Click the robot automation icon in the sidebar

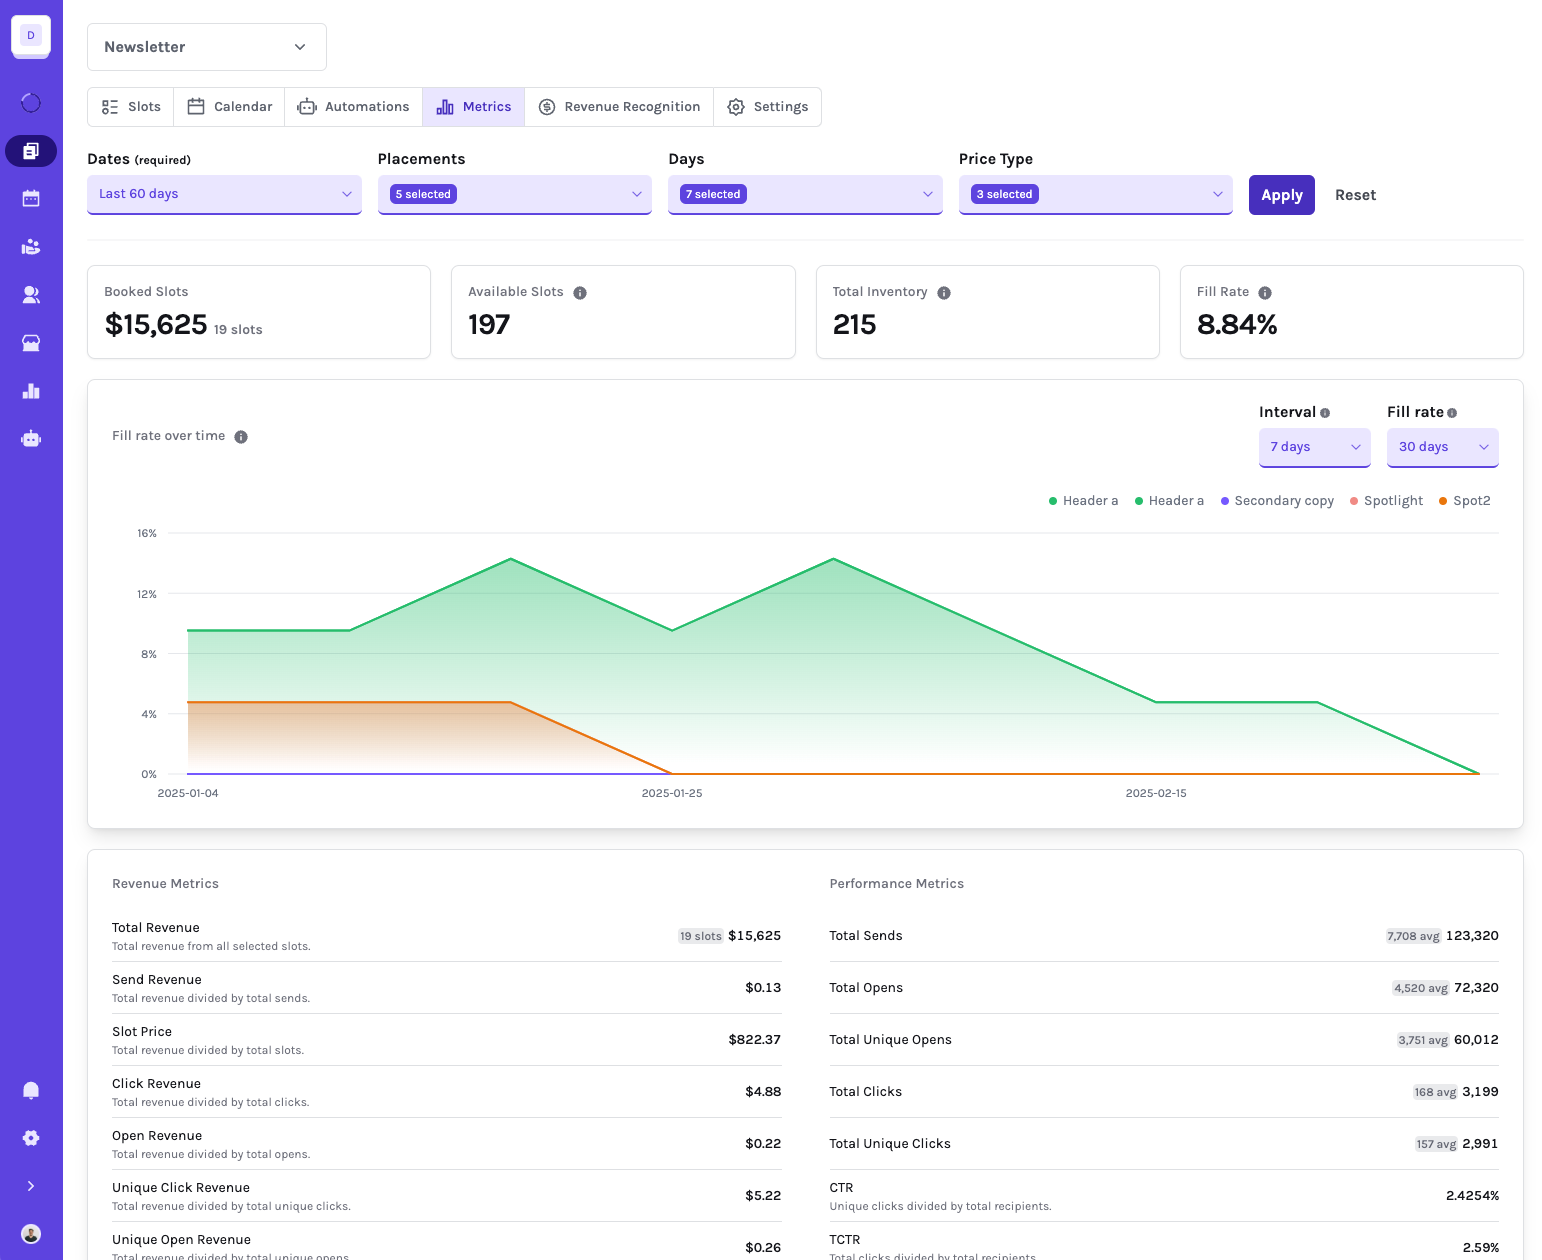click(31, 439)
